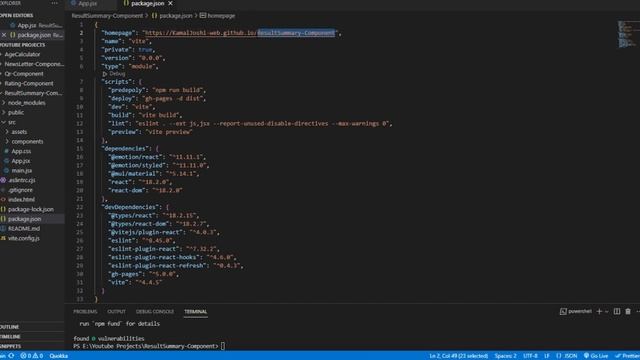The height and width of the screenshot is (360, 640).
Task: Collapse the src folder
Action: [x=11, y=122]
